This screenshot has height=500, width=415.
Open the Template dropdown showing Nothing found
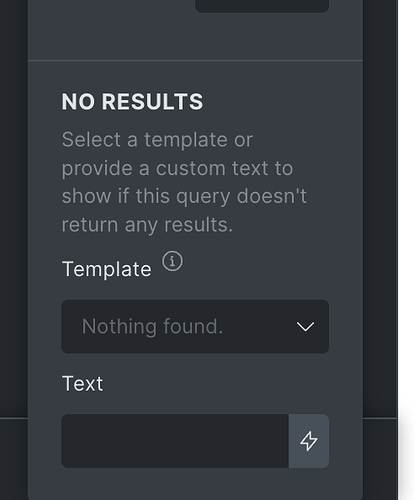point(195,327)
